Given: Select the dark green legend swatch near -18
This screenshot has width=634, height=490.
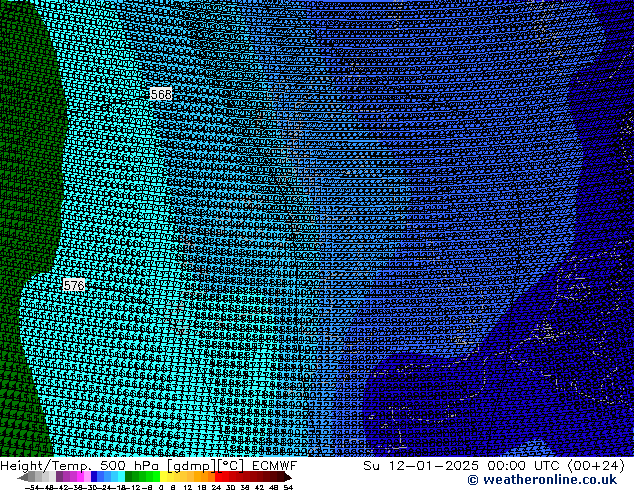Looking at the screenshot, I should 128,476.
